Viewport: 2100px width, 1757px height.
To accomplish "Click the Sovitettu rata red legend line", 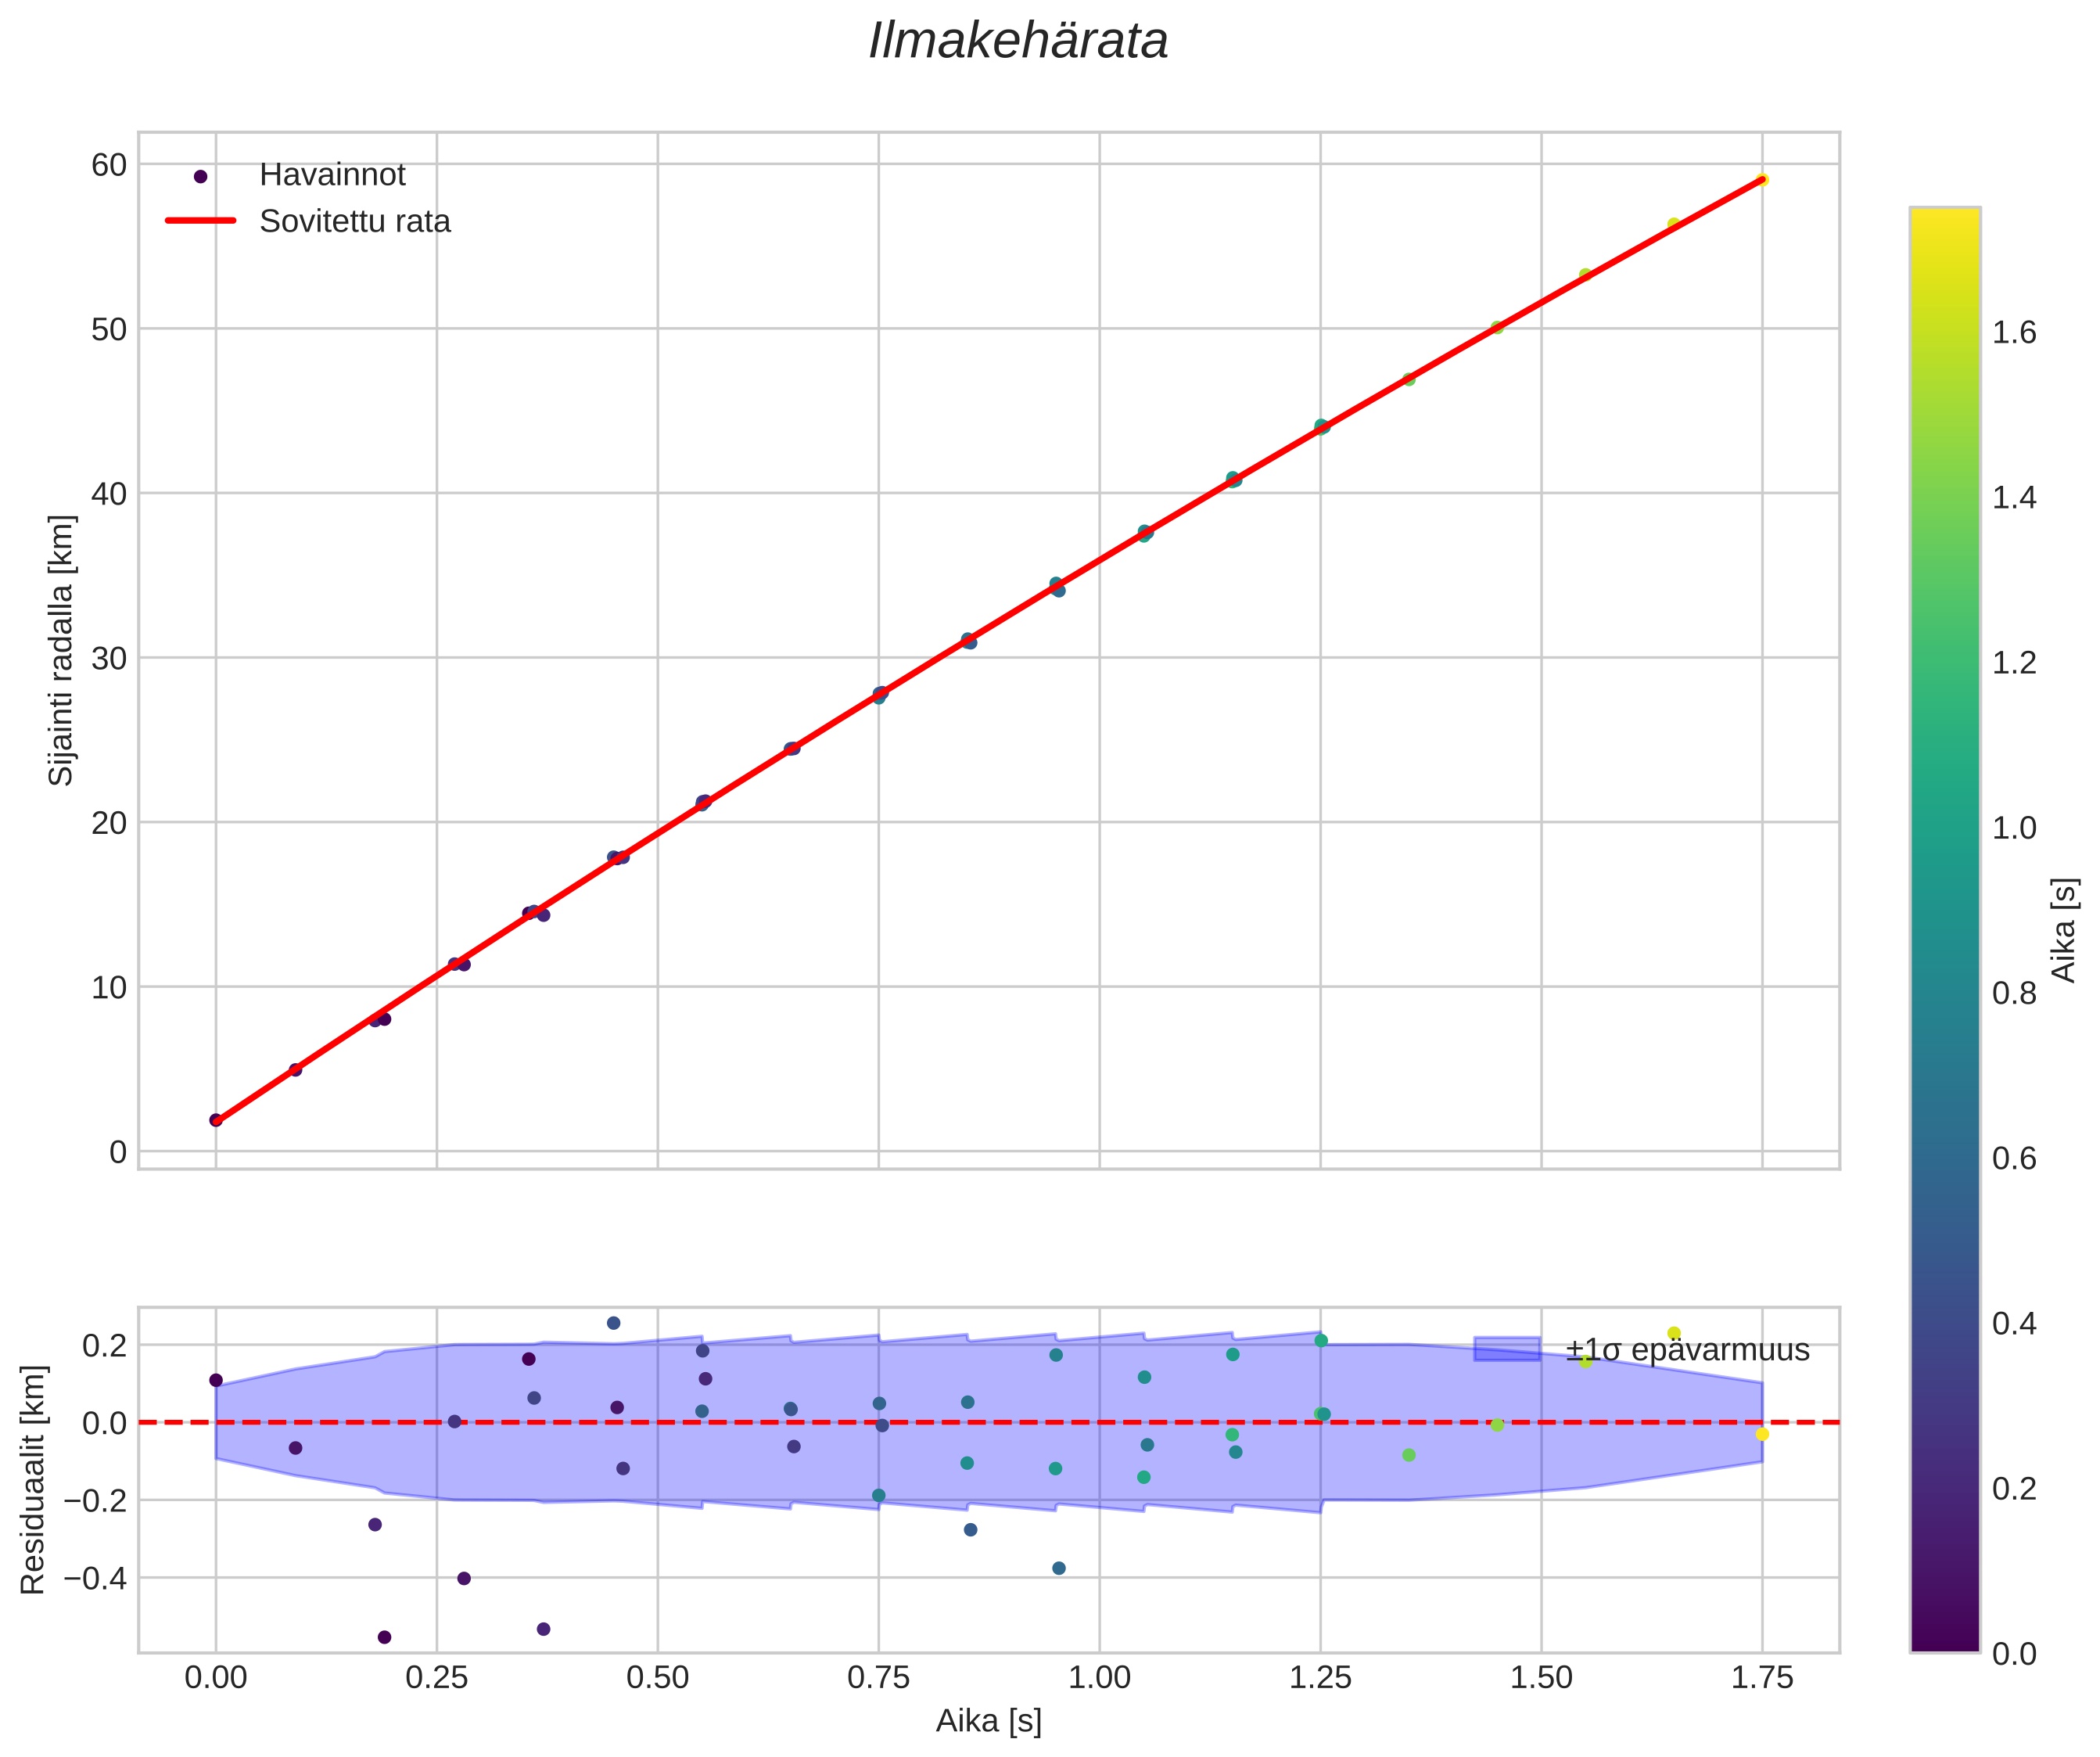I will pos(200,221).
